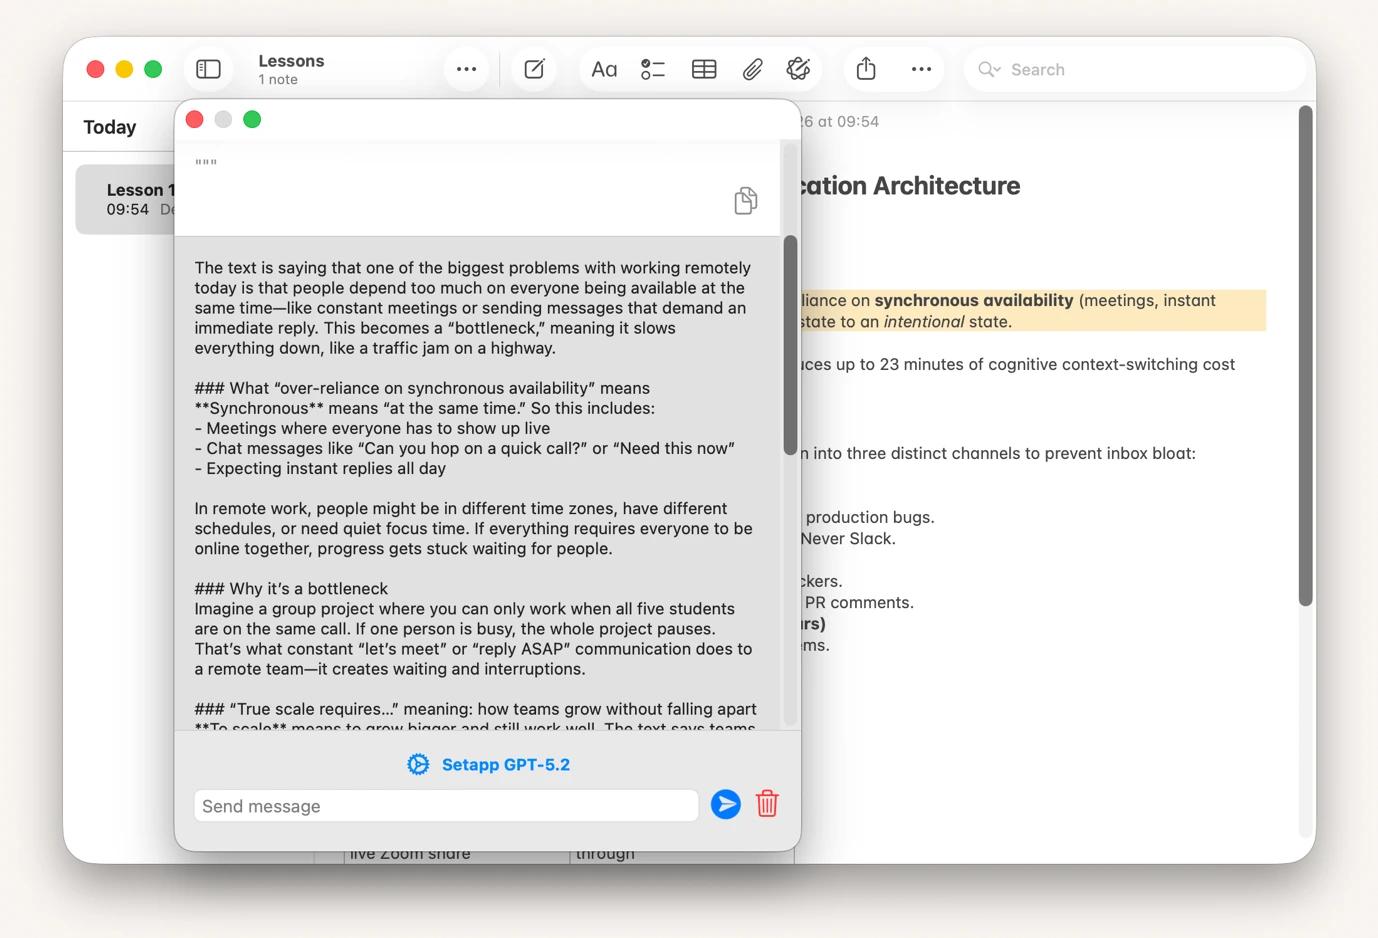1378x938 pixels.
Task: Click the "1 note" count label
Action: pyautogui.click(x=278, y=80)
